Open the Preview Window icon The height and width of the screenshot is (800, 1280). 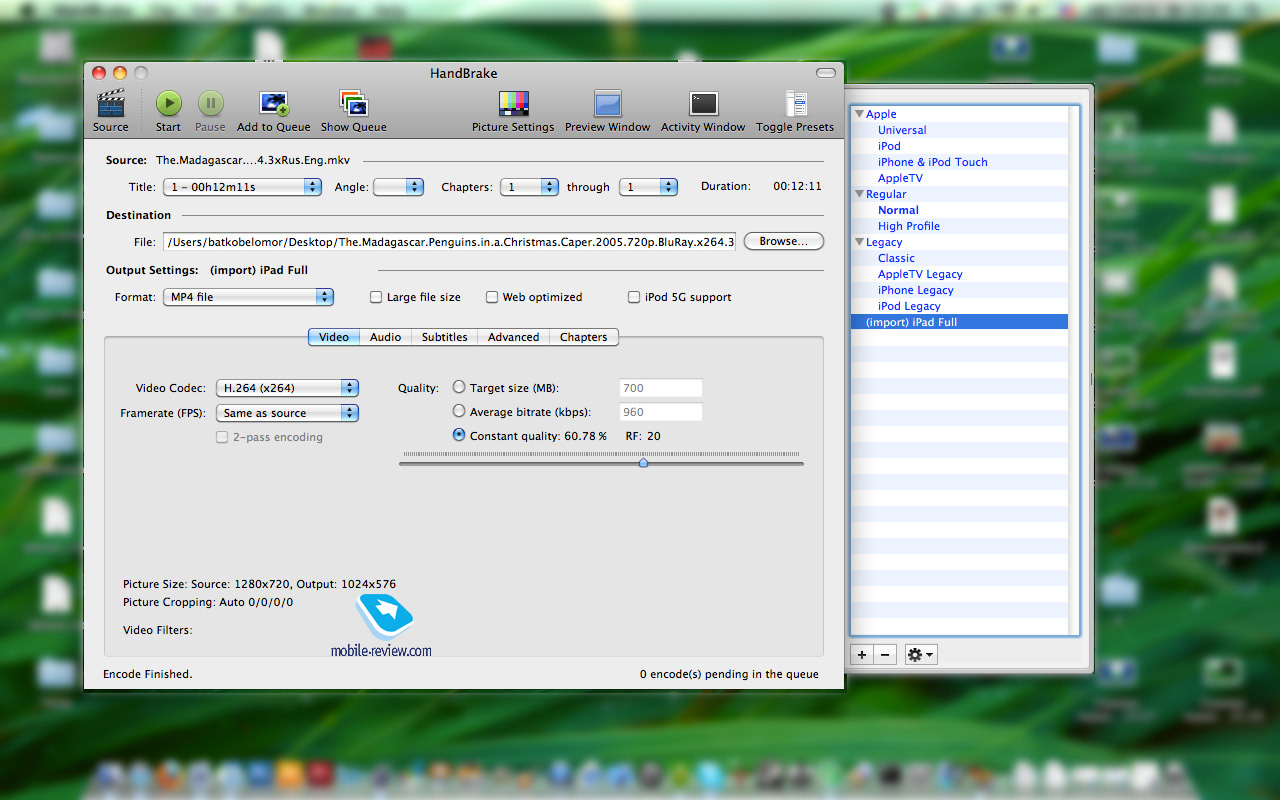[607, 104]
